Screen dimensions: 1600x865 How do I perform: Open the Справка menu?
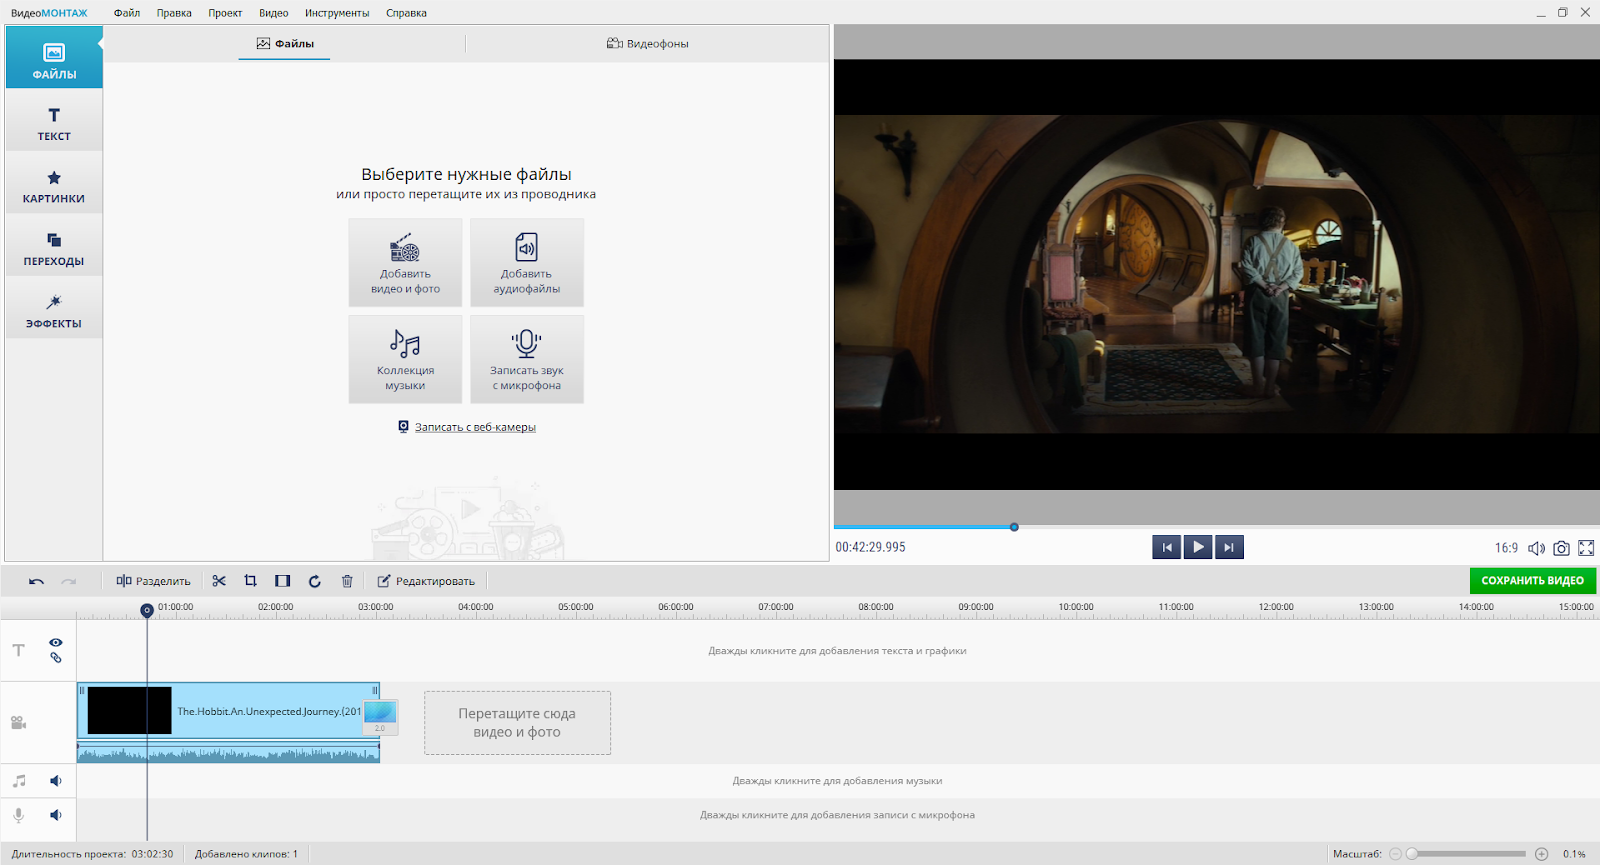406,13
